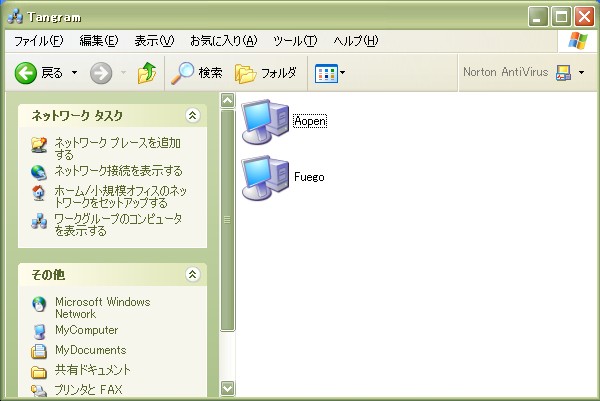Go back with the green 戻る arrow
This screenshot has width=600, height=401.
[38, 73]
